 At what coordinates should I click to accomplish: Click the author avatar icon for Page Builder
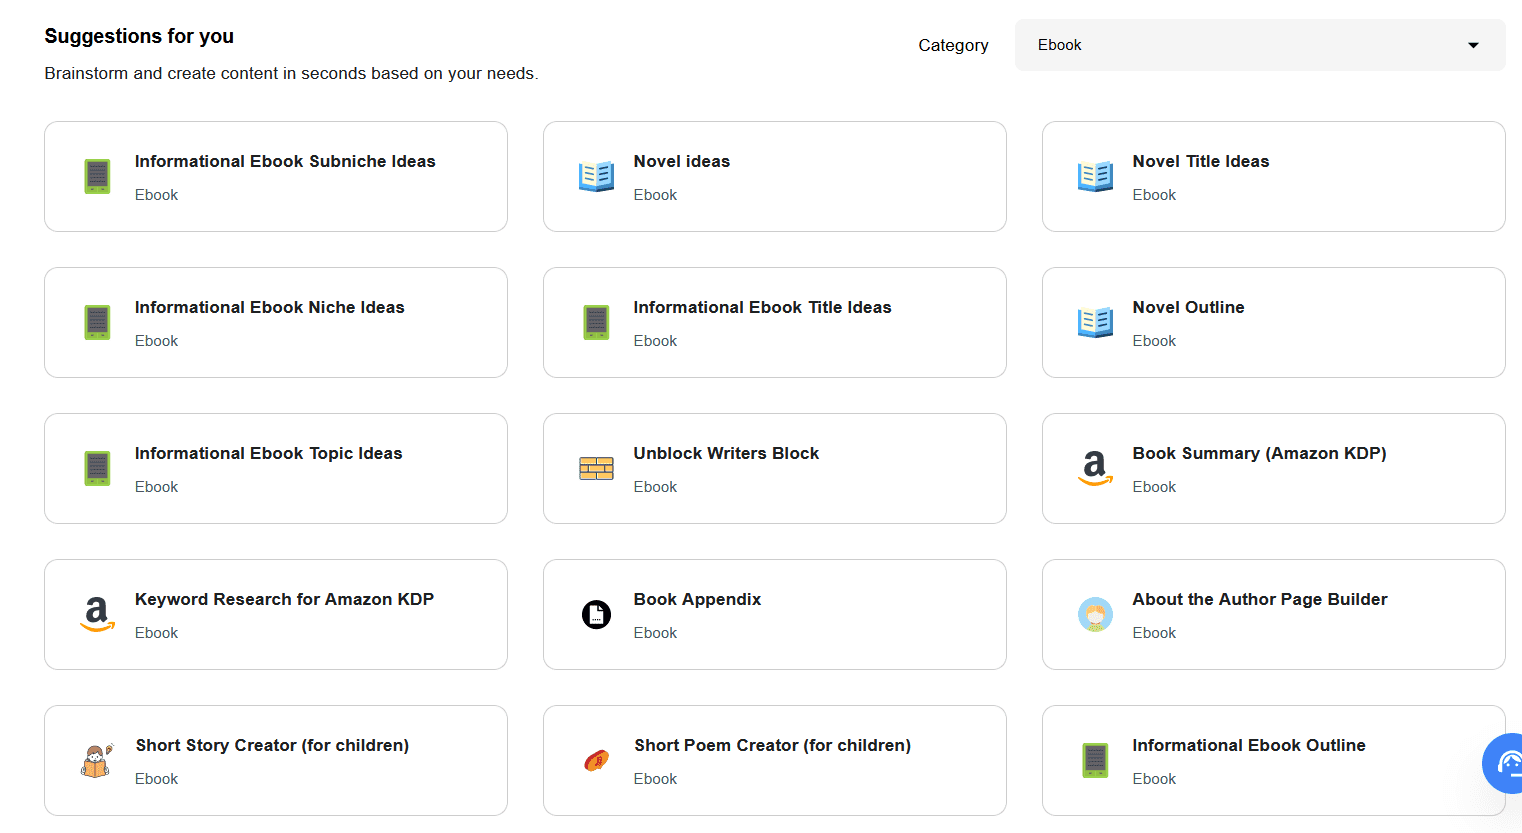pos(1095,614)
